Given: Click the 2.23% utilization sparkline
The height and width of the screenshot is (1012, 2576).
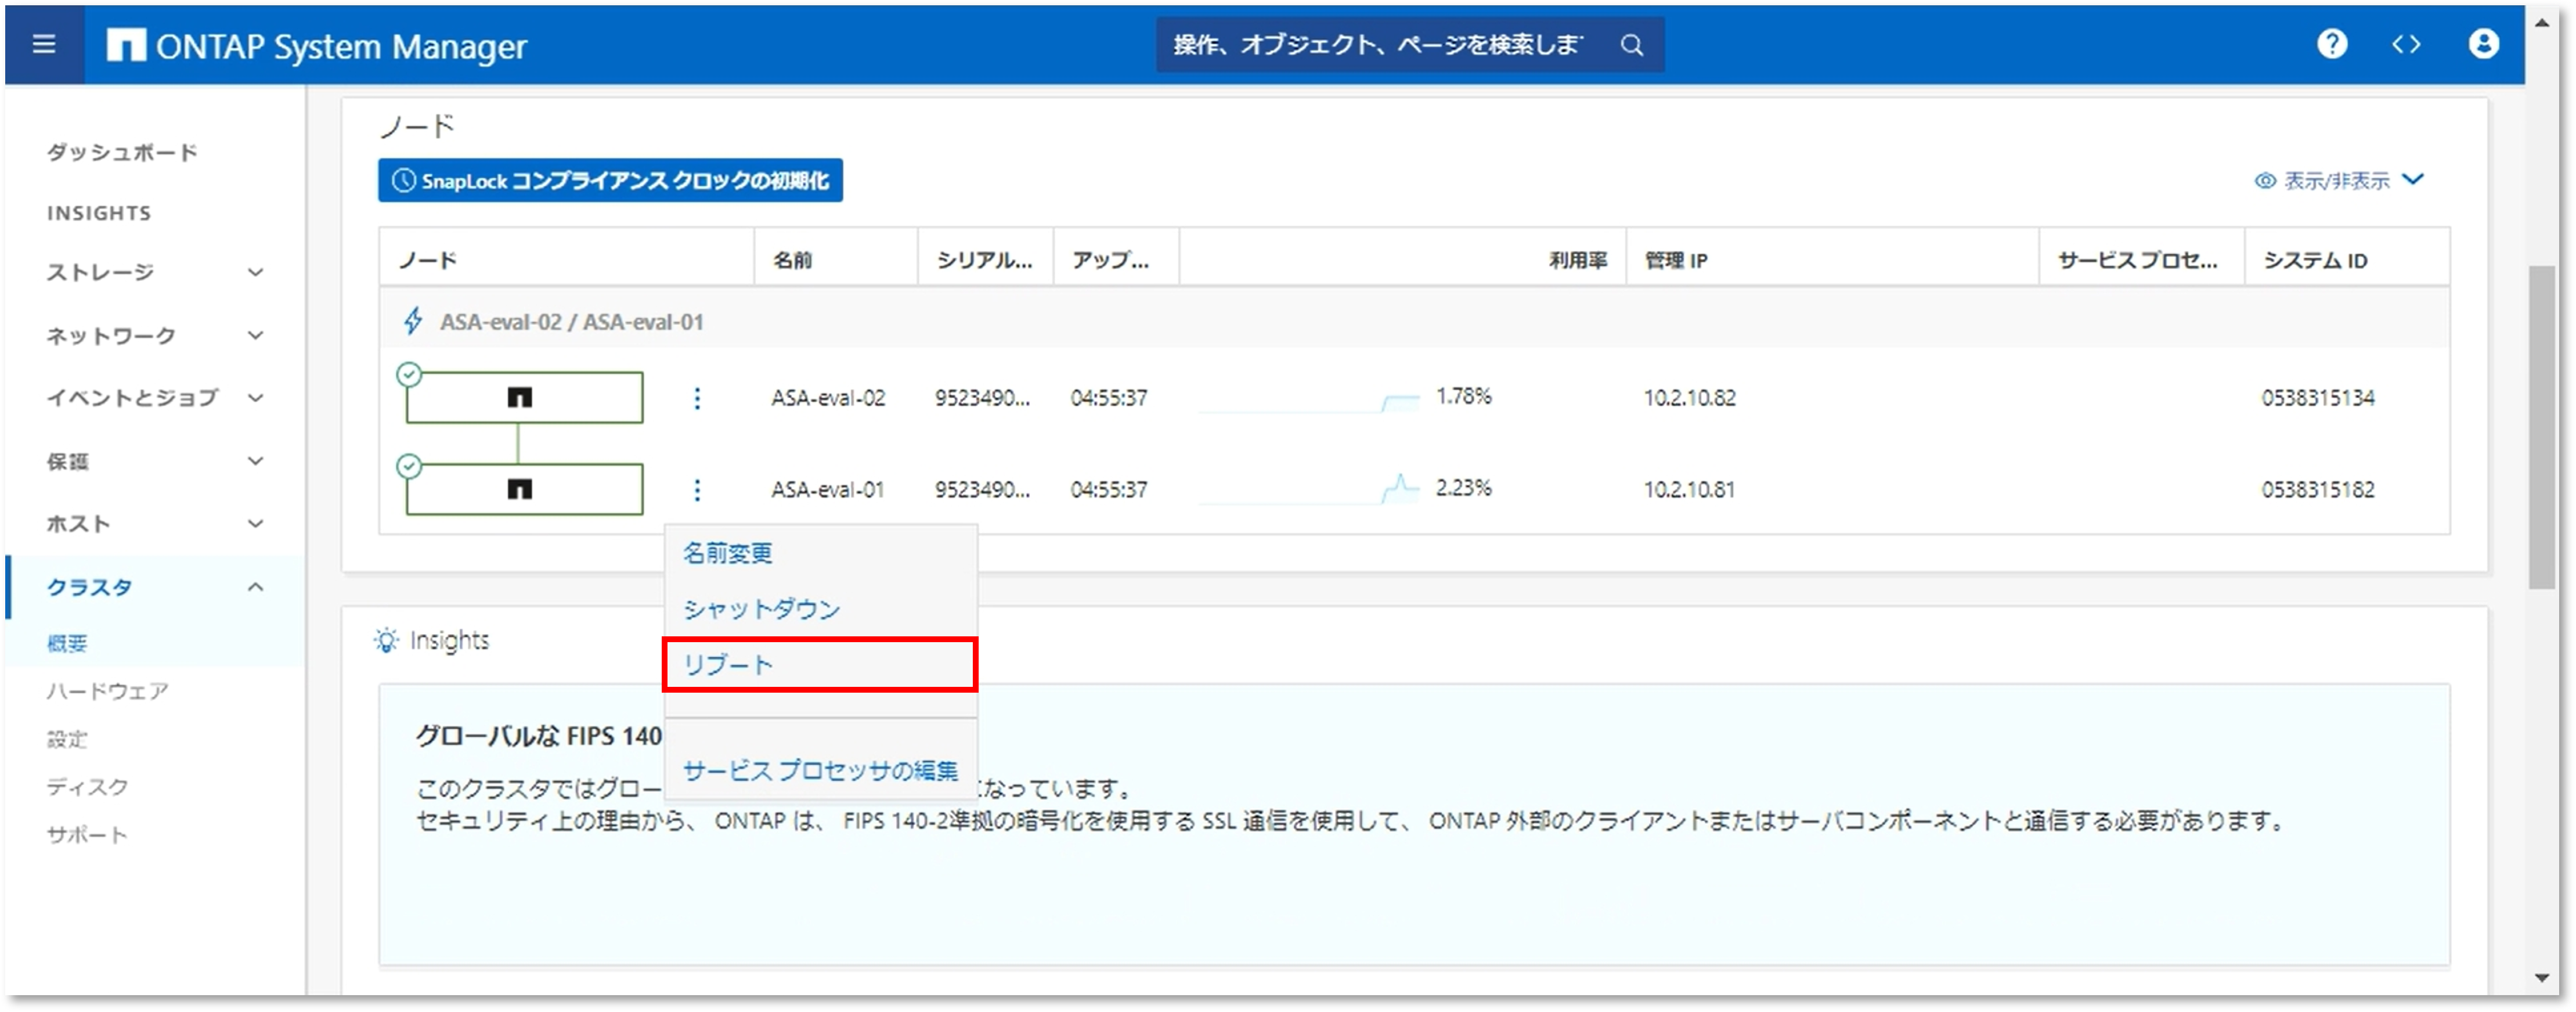Looking at the screenshot, I should click(x=1308, y=490).
